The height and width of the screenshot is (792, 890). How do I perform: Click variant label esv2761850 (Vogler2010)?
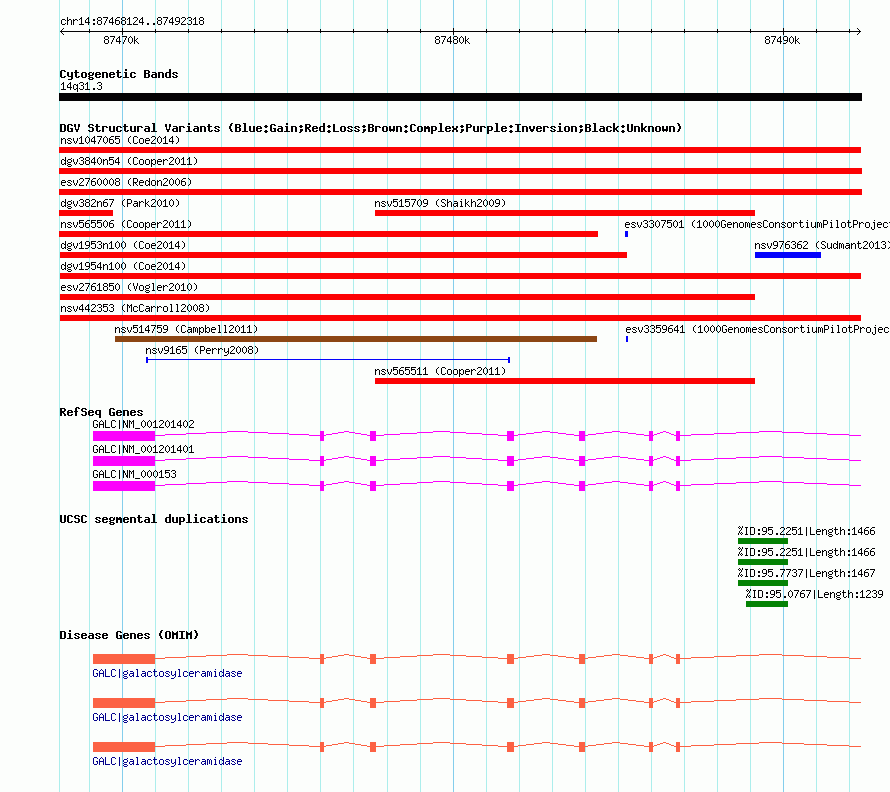(x=129, y=287)
